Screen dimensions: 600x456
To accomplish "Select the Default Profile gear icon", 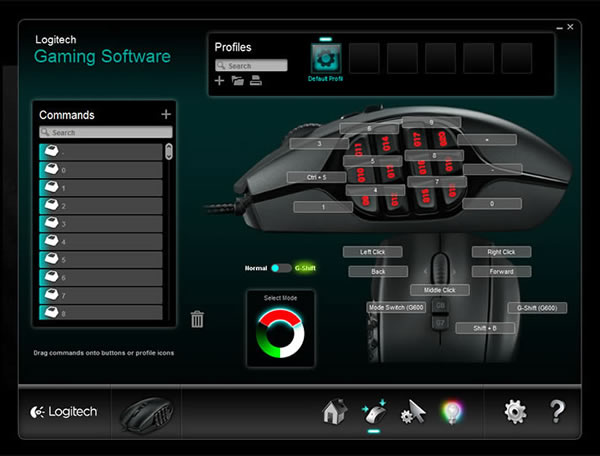I will [x=326, y=58].
